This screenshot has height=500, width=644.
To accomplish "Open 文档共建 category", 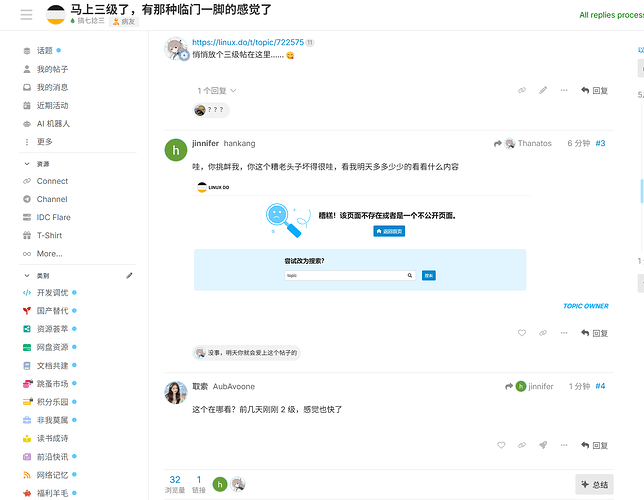I will [52, 366].
